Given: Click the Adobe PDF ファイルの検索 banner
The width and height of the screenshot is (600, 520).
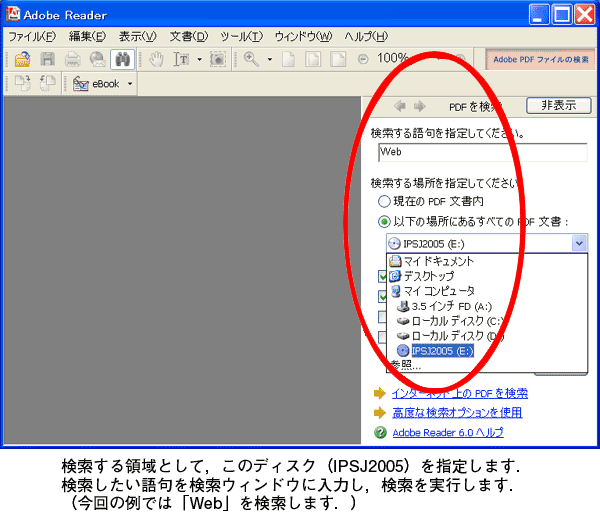Looking at the screenshot, I should click(541, 60).
